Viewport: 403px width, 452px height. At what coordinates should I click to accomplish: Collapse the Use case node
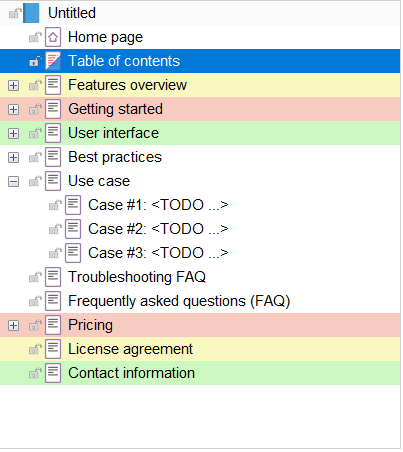(x=13, y=182)
